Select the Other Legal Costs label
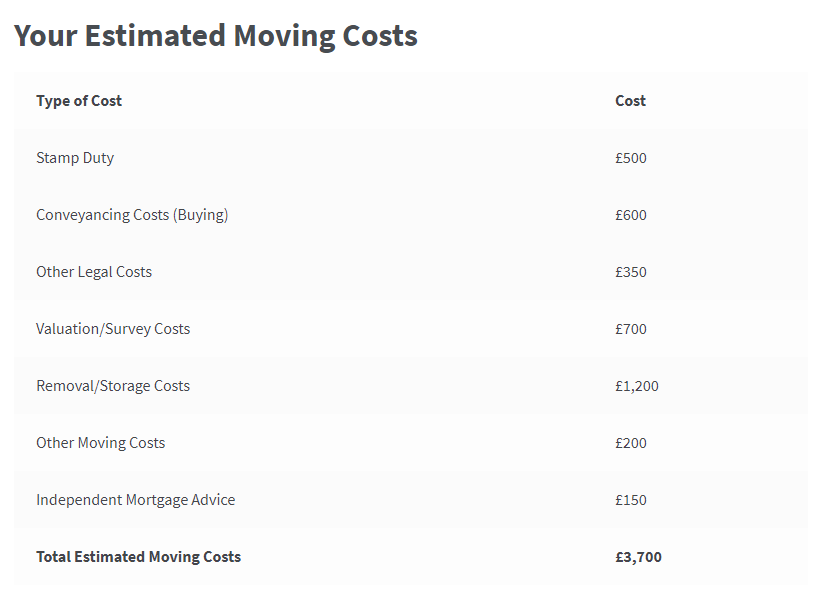825x605 pixels. [94, 272]
